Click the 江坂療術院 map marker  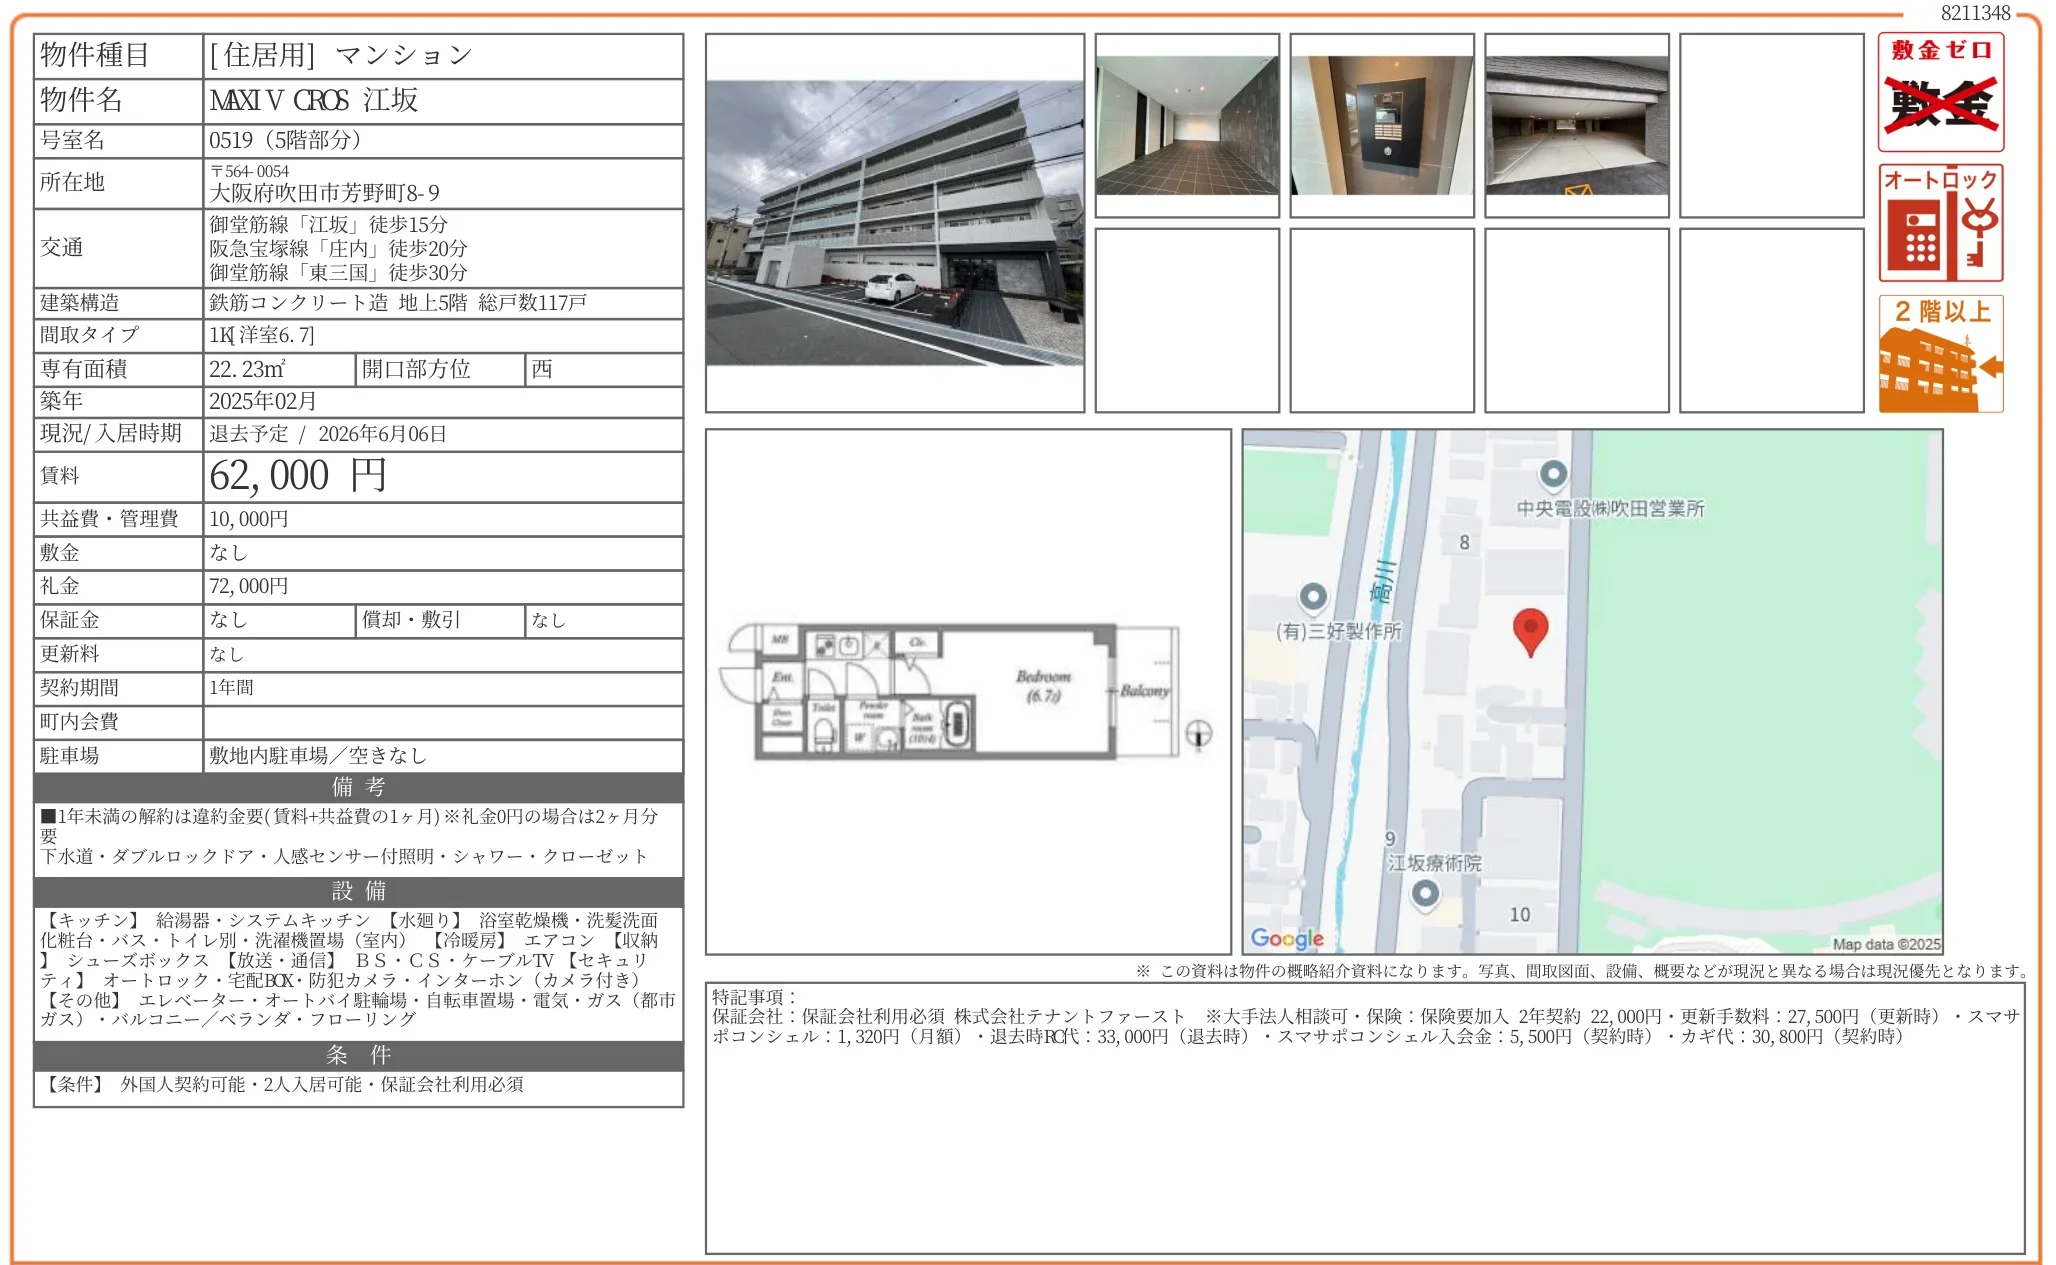(1425, 893)
